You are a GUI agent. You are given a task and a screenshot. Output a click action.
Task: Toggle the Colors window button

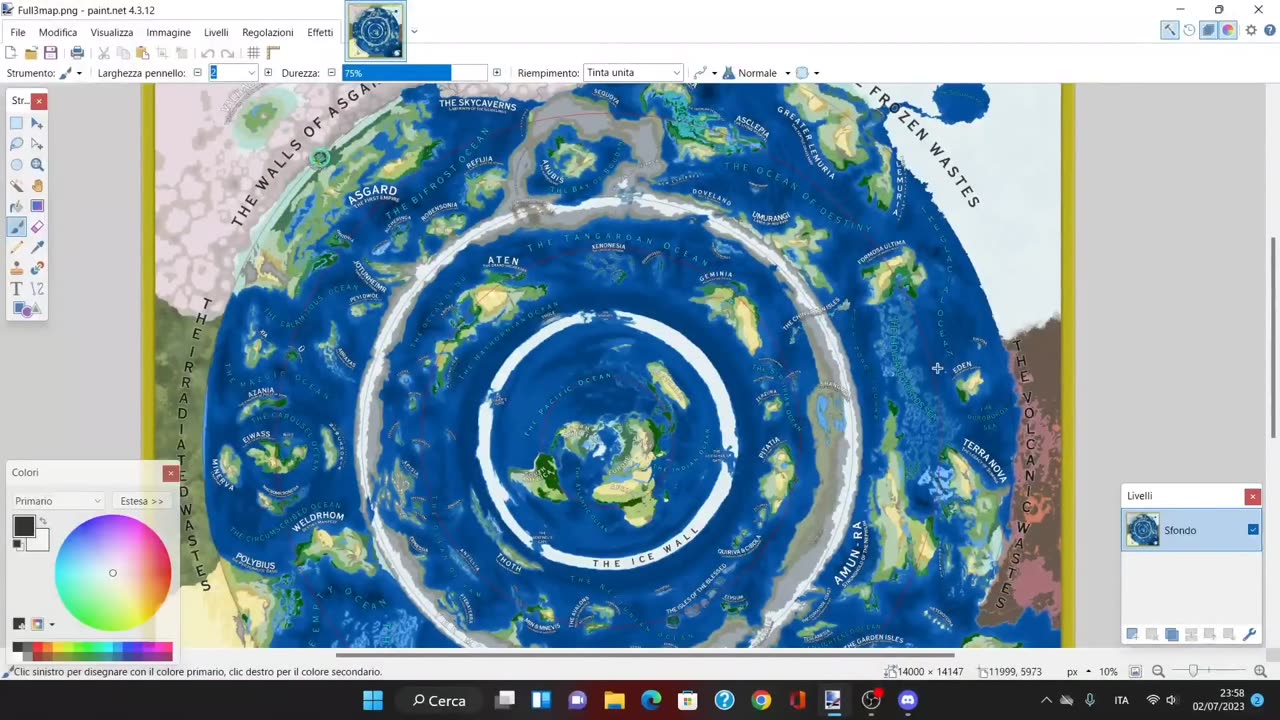click(x=1228, y=30)
